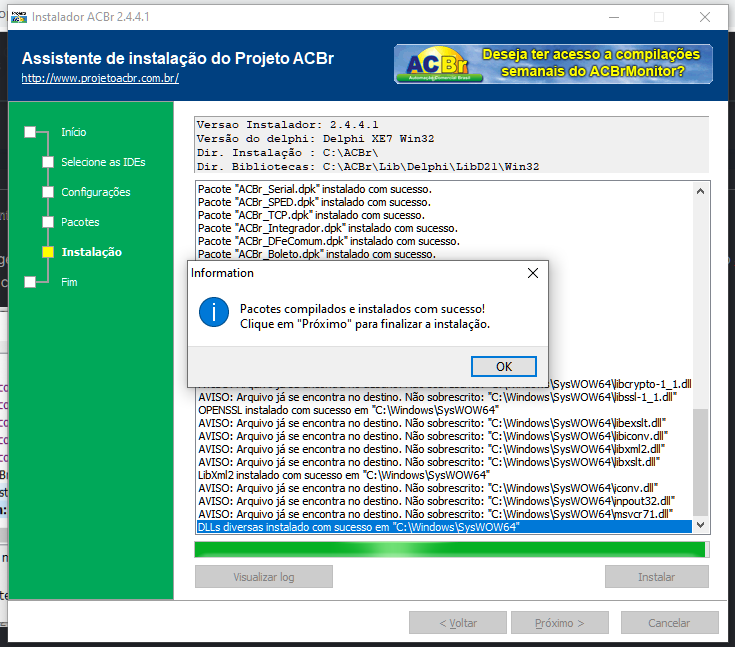Screen dimensions: 735x647
Task: Minimize the Instalador ACBr window
Action: pos(614,17)
